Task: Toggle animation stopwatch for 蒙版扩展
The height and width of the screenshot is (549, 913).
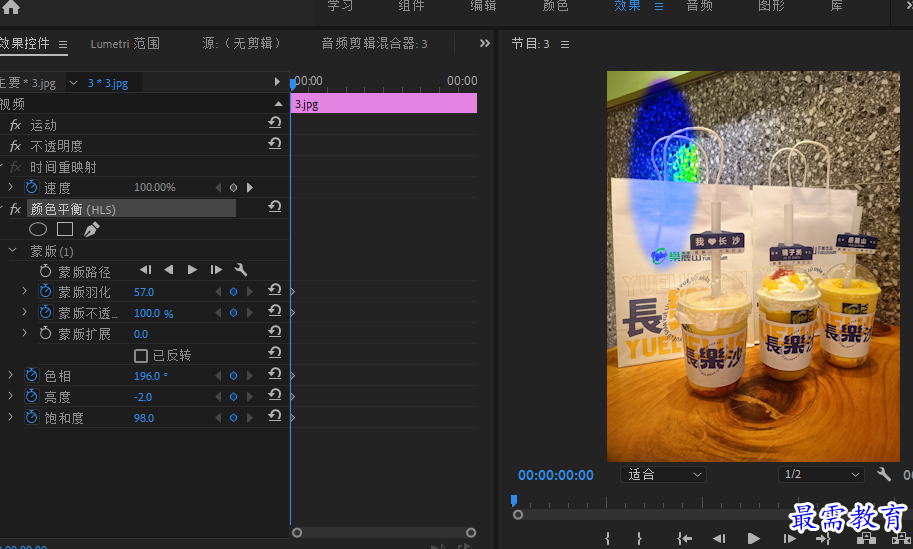Action: coord(45,334)
